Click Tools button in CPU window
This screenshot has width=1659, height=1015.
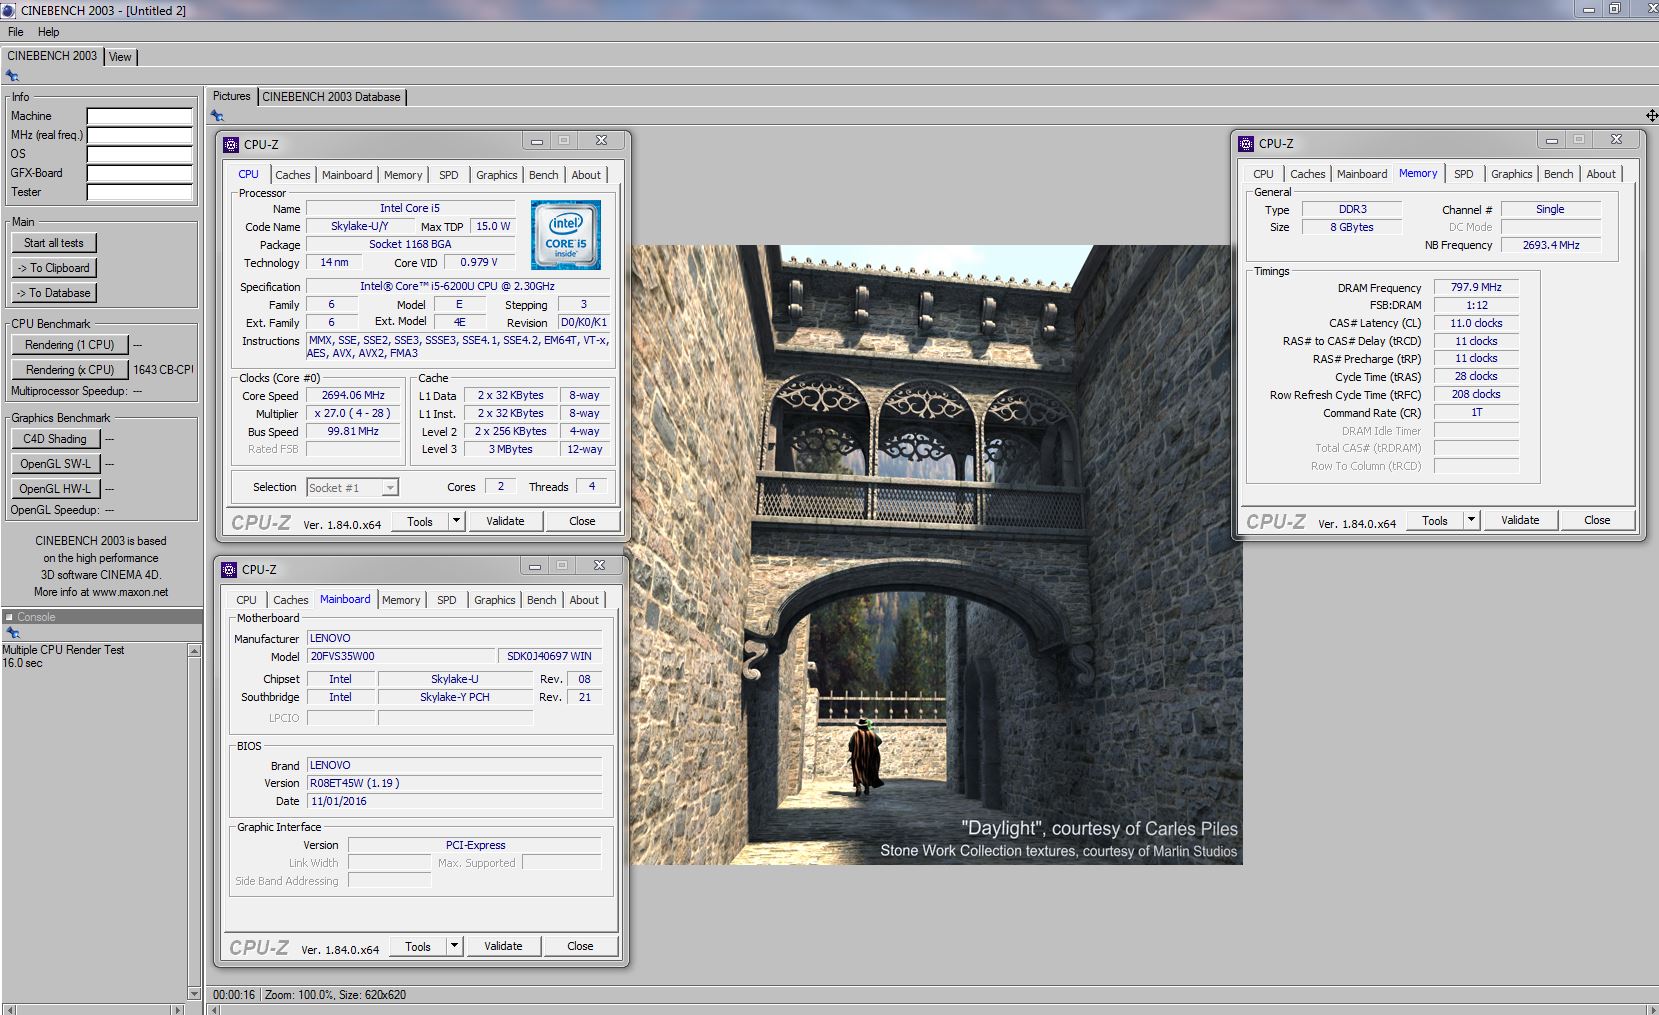pyautogui.click(x=420, y=521)
